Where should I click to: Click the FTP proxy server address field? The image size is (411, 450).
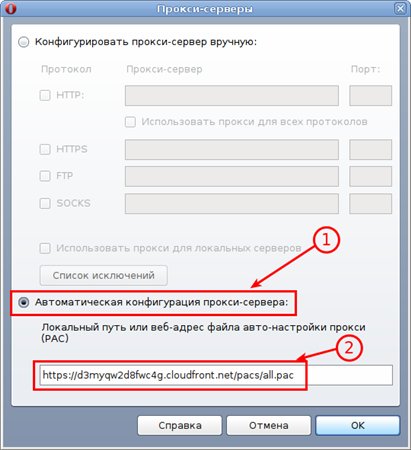tap(232, 176)
